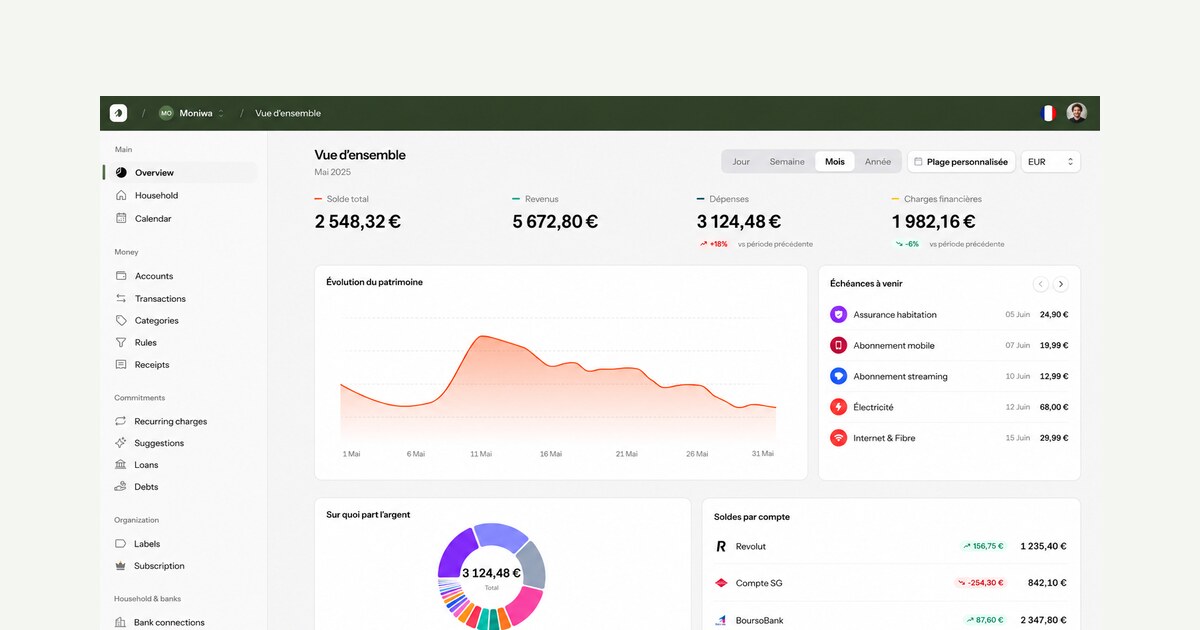Go to previous Échéances à venir page

click(x=1040, y=284)
